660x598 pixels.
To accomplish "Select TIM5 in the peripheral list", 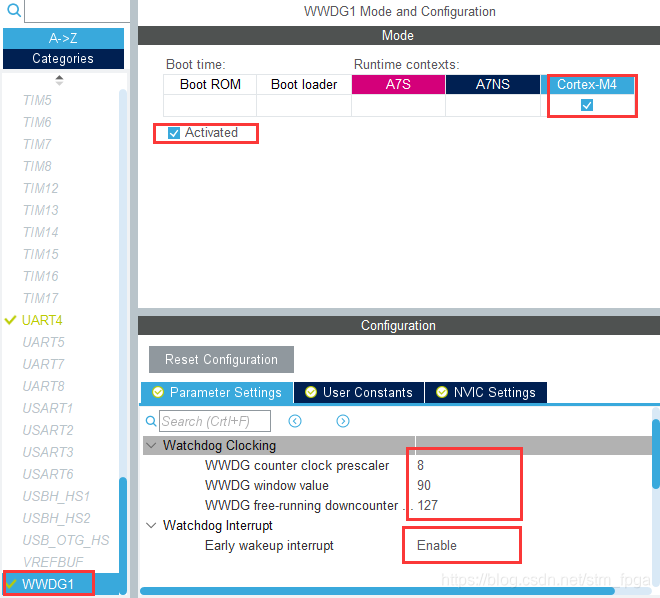I will click(37, 100).
